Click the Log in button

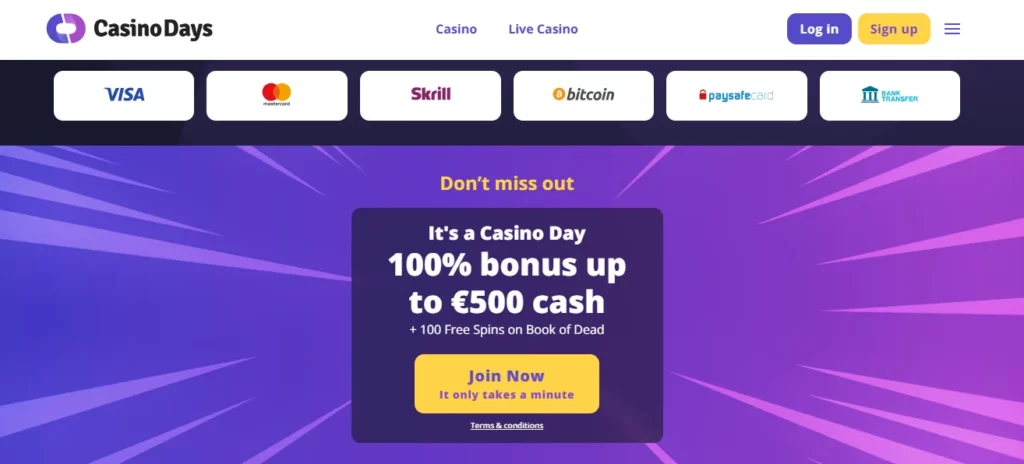[819, 29]
